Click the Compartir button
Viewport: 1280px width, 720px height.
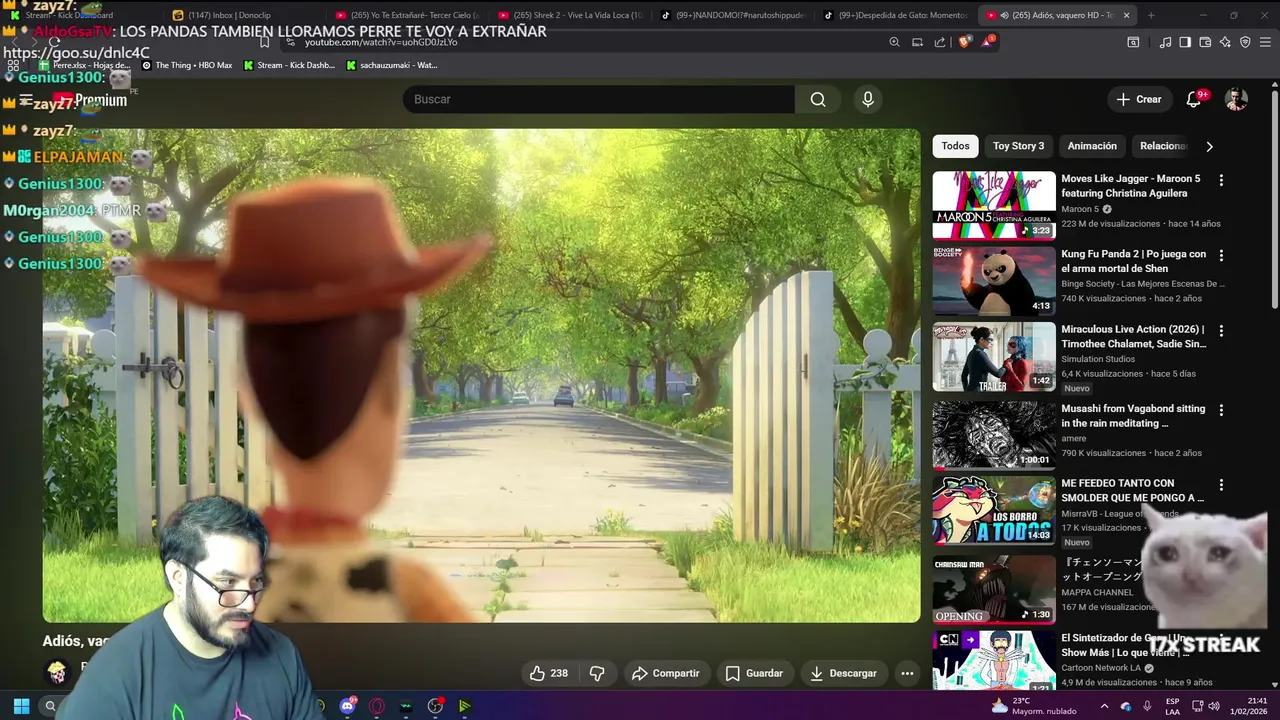click(665, 673)
